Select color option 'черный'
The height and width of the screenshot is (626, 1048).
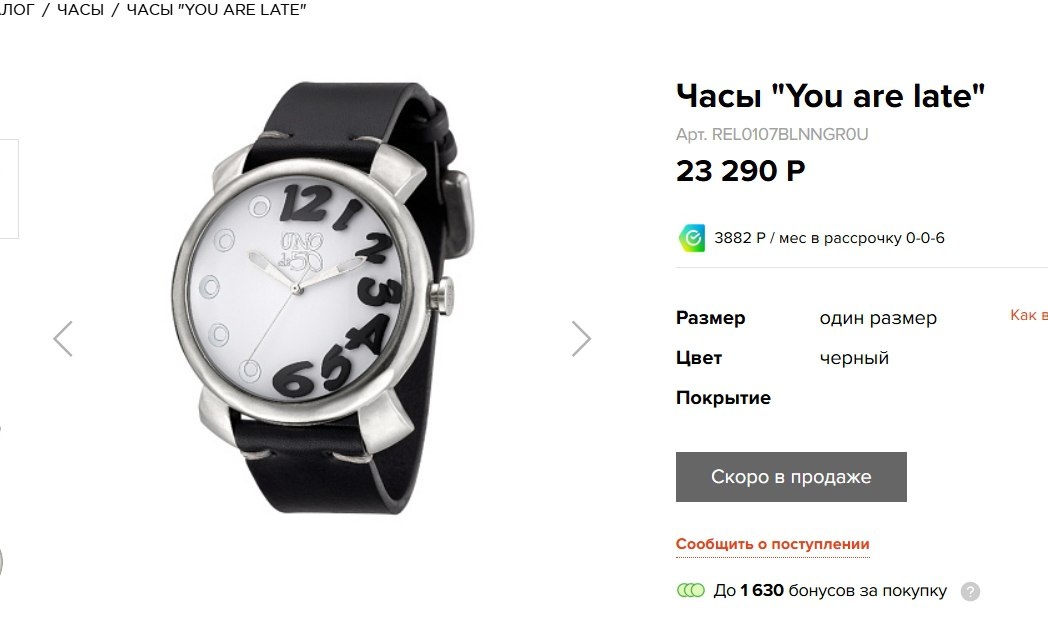tap(854, 358)
